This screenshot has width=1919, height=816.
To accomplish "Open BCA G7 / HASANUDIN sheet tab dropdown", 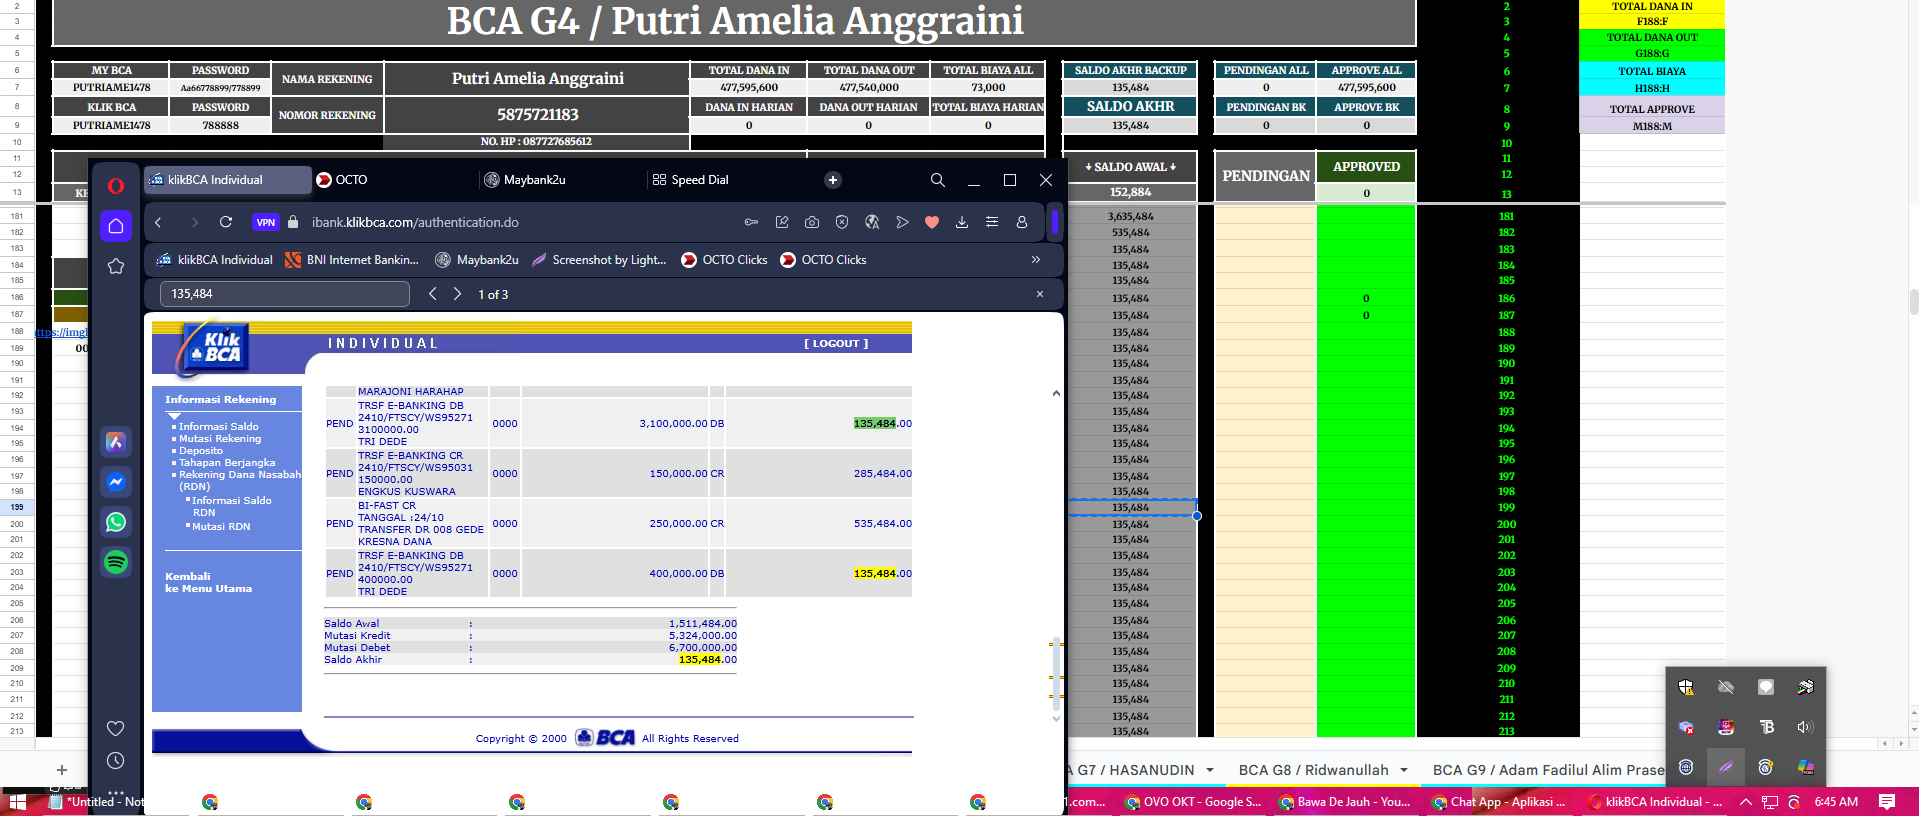I will coord(1210,770).
